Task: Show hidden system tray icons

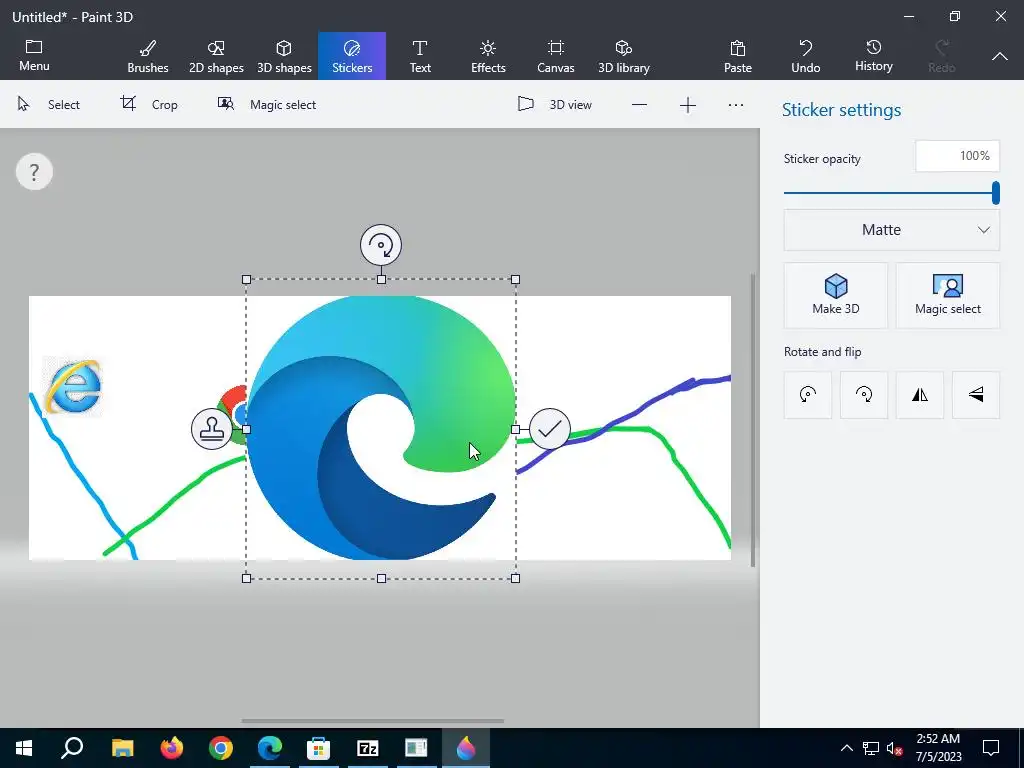Action: pos(846,748)
